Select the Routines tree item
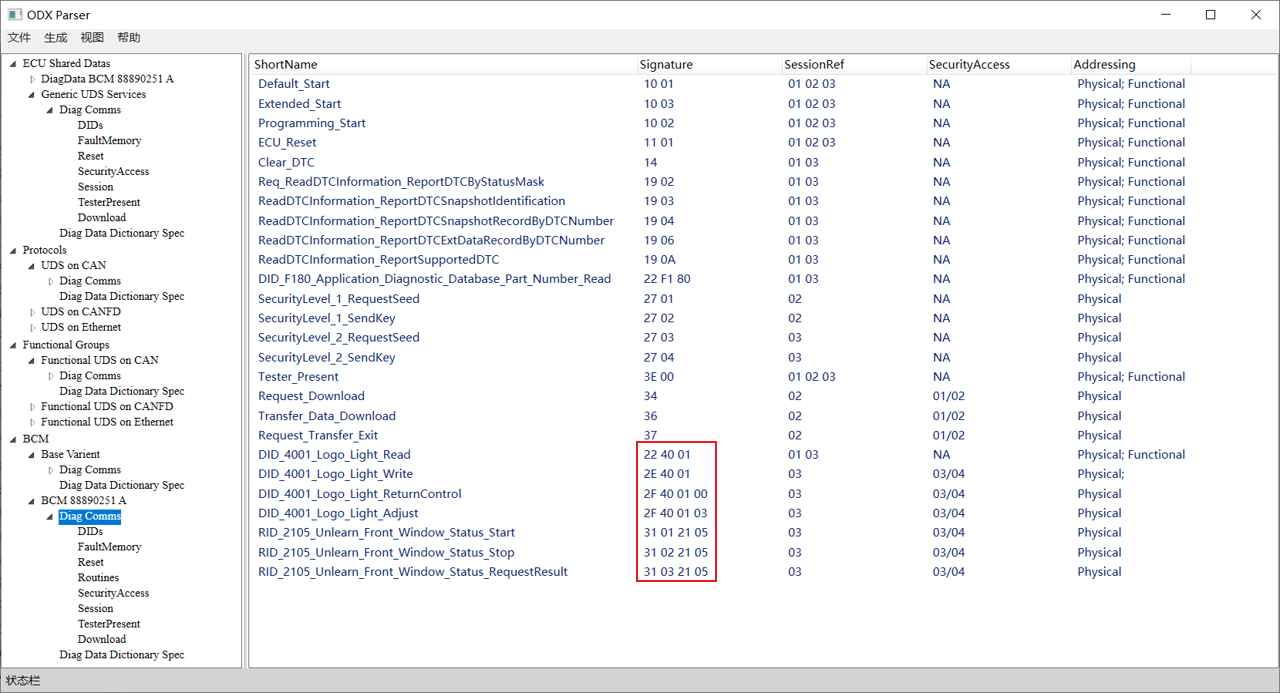 [x=98, y=578]
